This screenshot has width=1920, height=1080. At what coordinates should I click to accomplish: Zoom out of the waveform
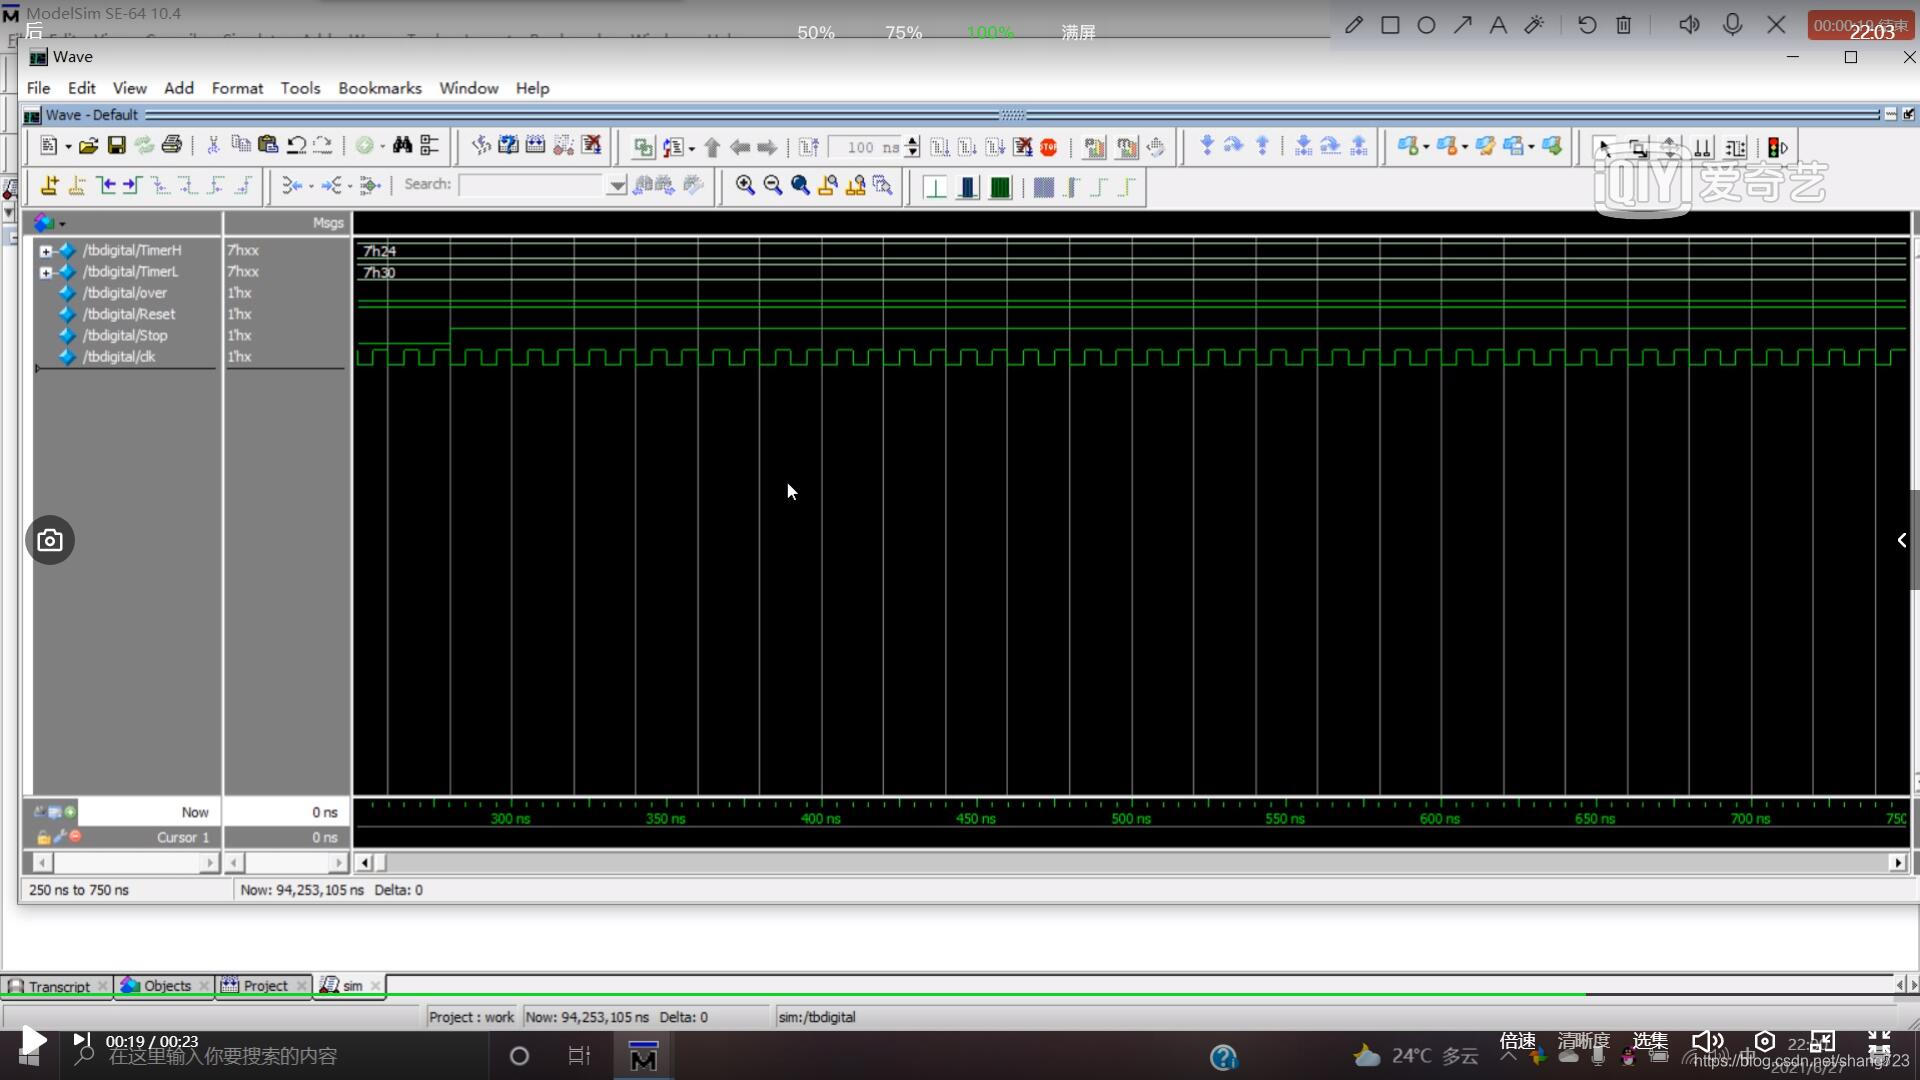pos(772,185)
